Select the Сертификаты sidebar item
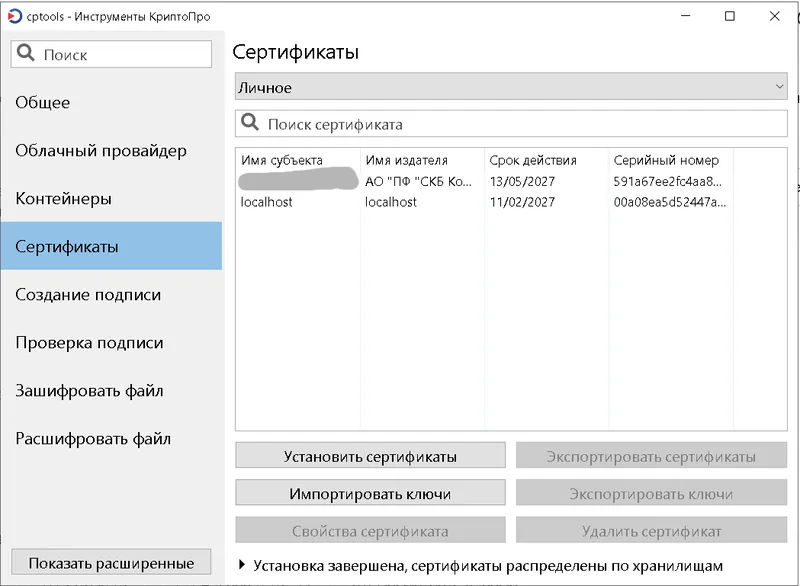This screenshot has height=586, width=800. (111, 246)
